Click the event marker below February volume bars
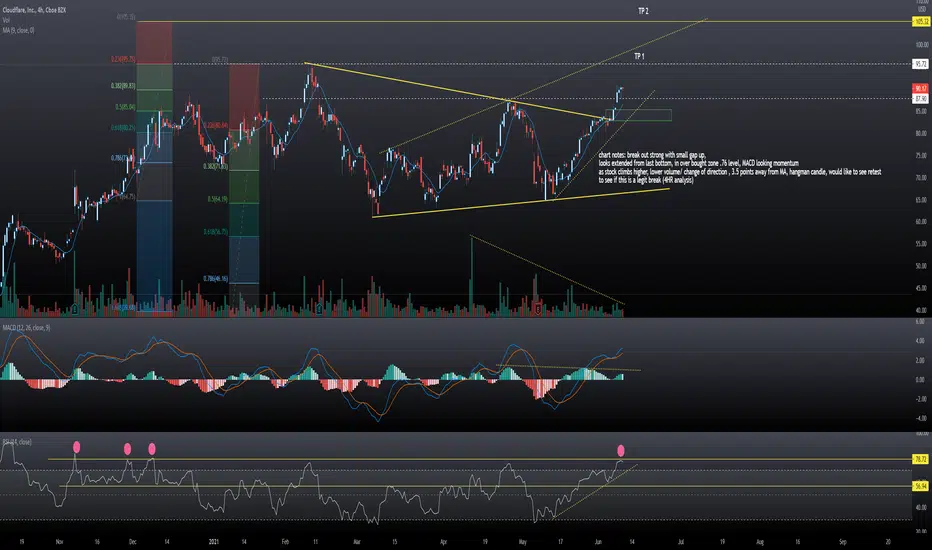932x550 pixels. (x=319, y=309)
